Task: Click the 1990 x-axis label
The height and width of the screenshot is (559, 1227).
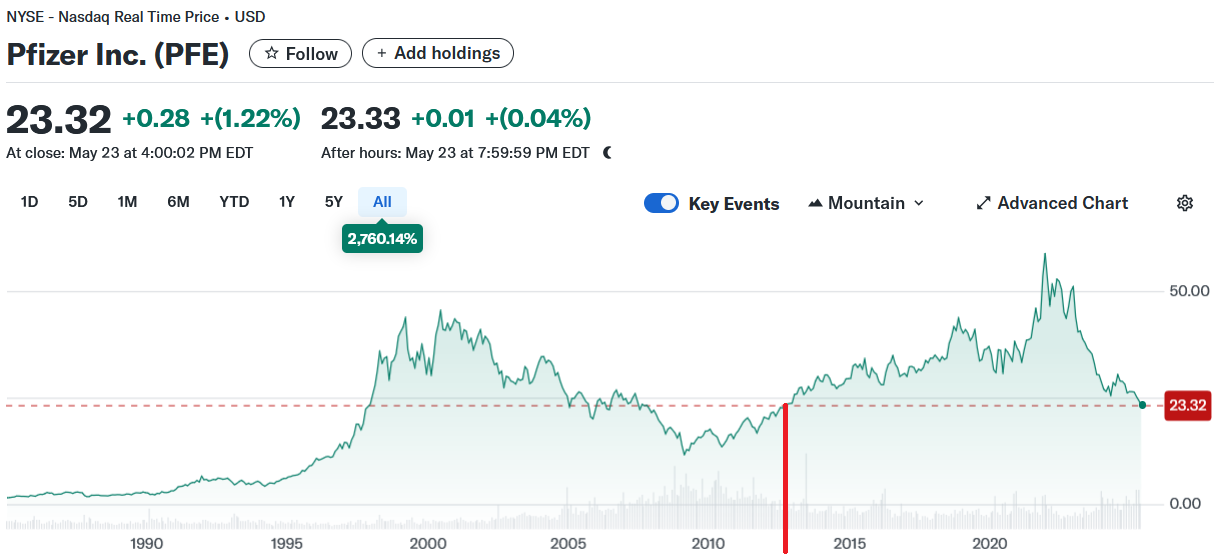Action: click(x=146, y=543)
